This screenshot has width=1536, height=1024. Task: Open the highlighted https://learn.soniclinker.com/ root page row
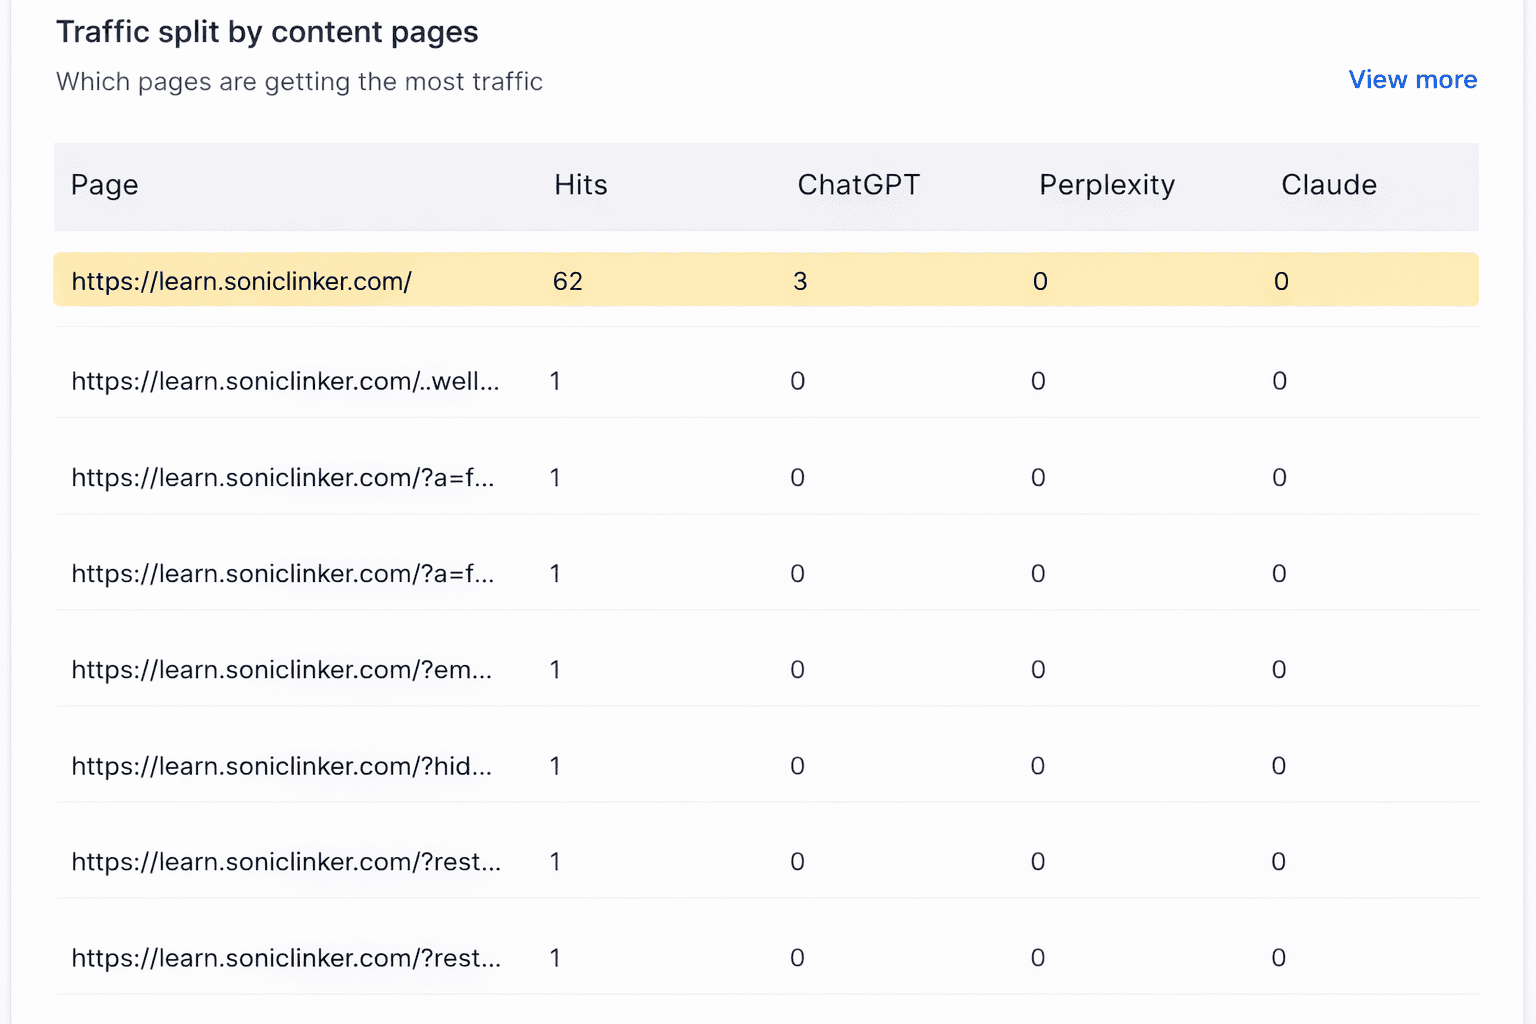pos(242,281)
